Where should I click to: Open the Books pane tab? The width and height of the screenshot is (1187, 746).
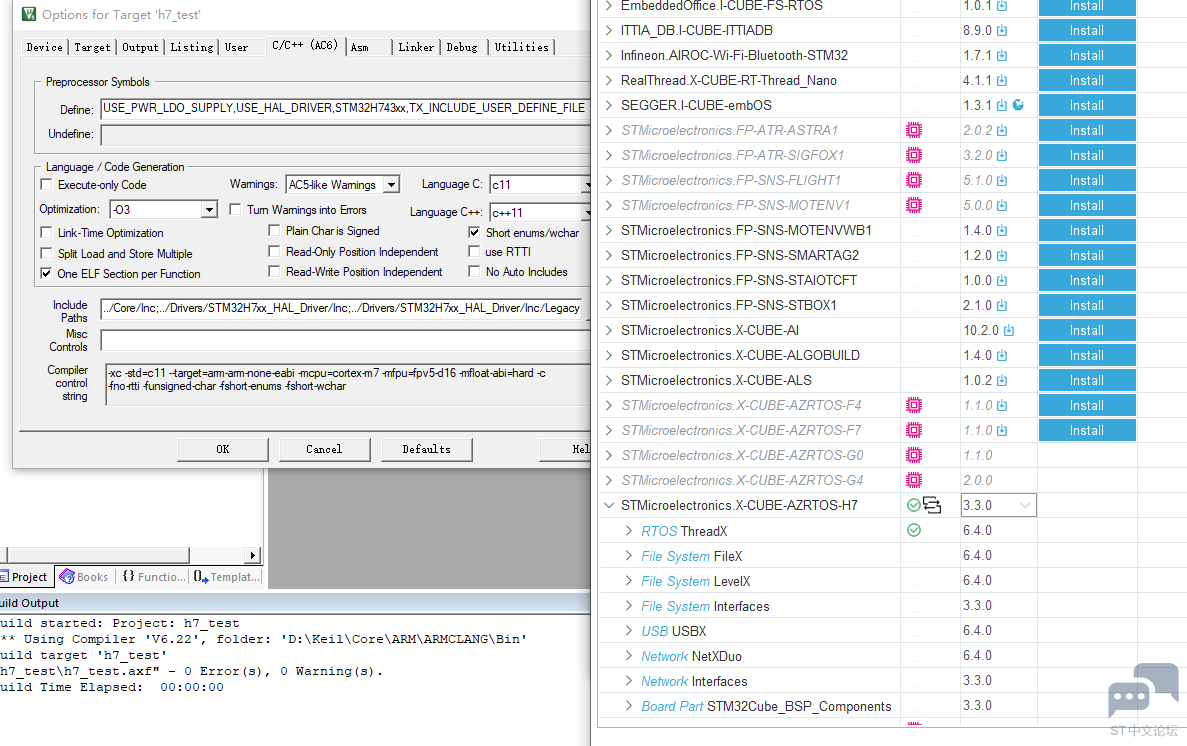coord(84,577)
